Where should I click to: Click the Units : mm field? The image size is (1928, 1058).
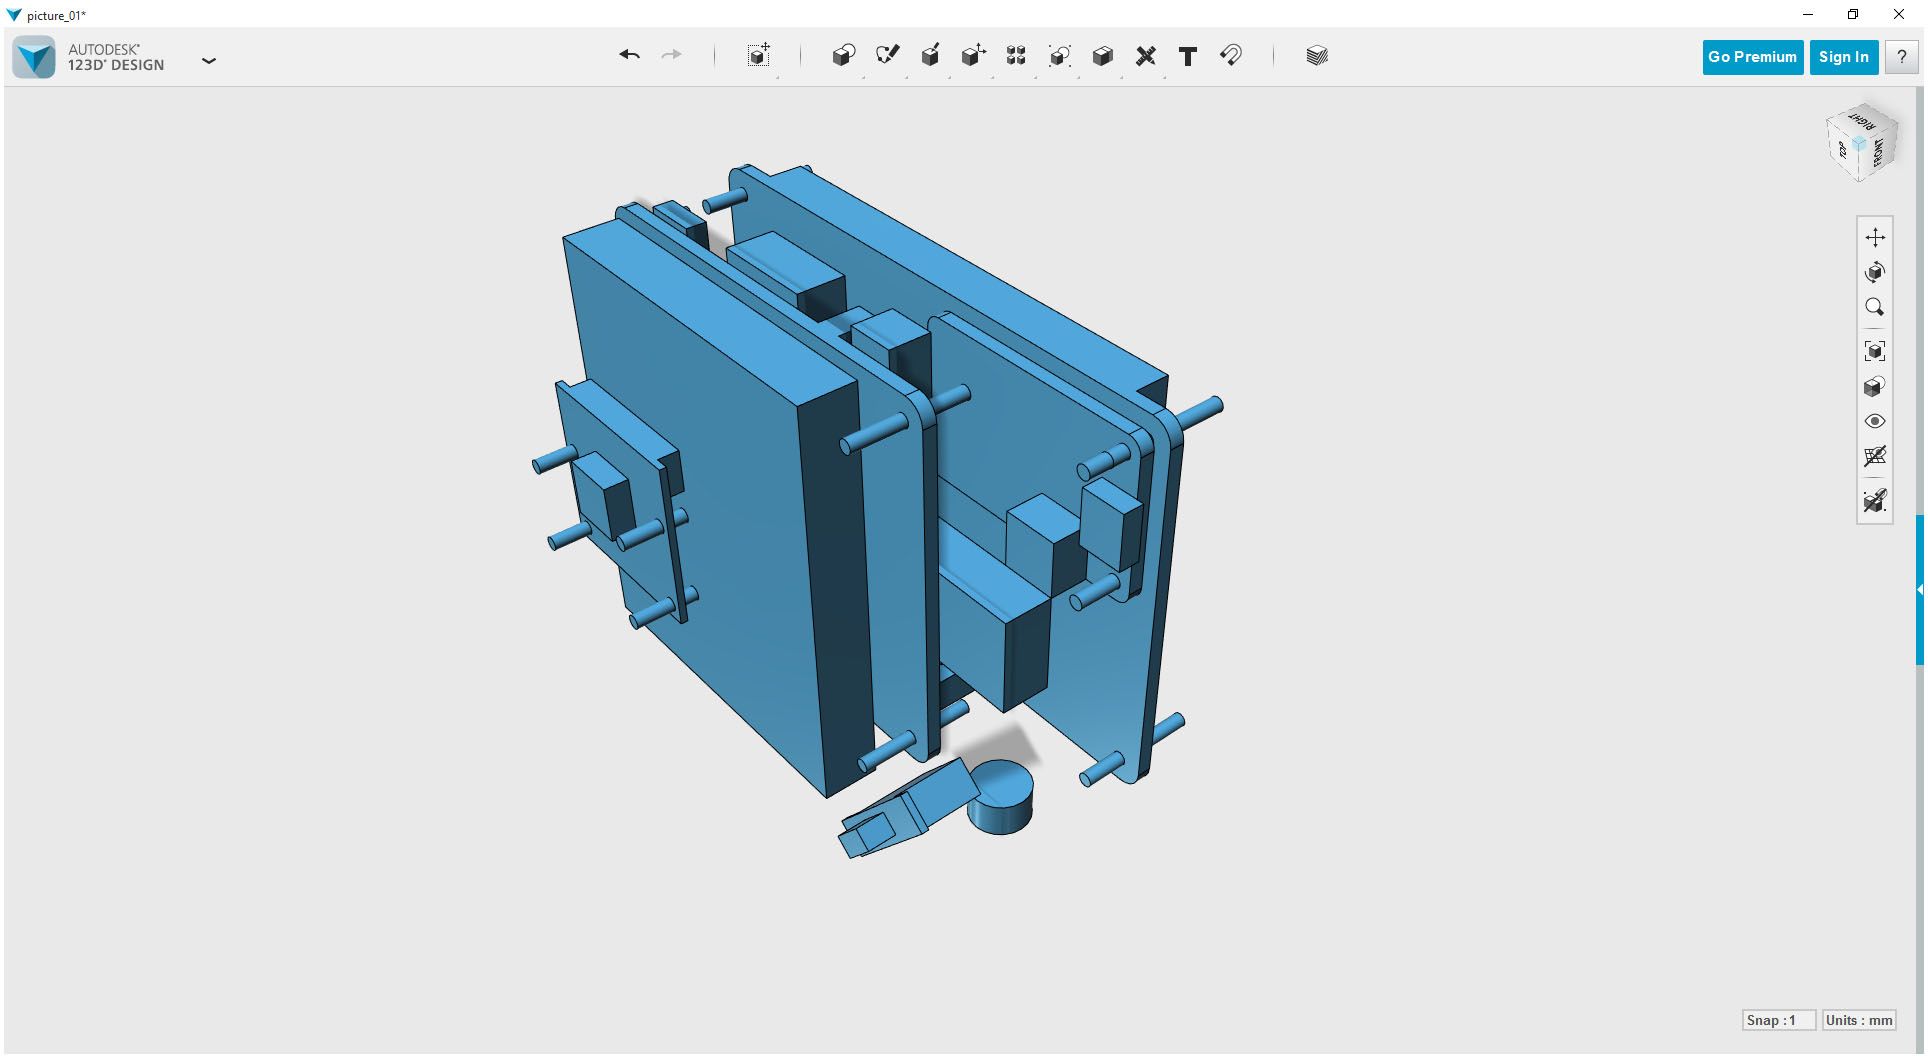(x=1857, y=1019)
